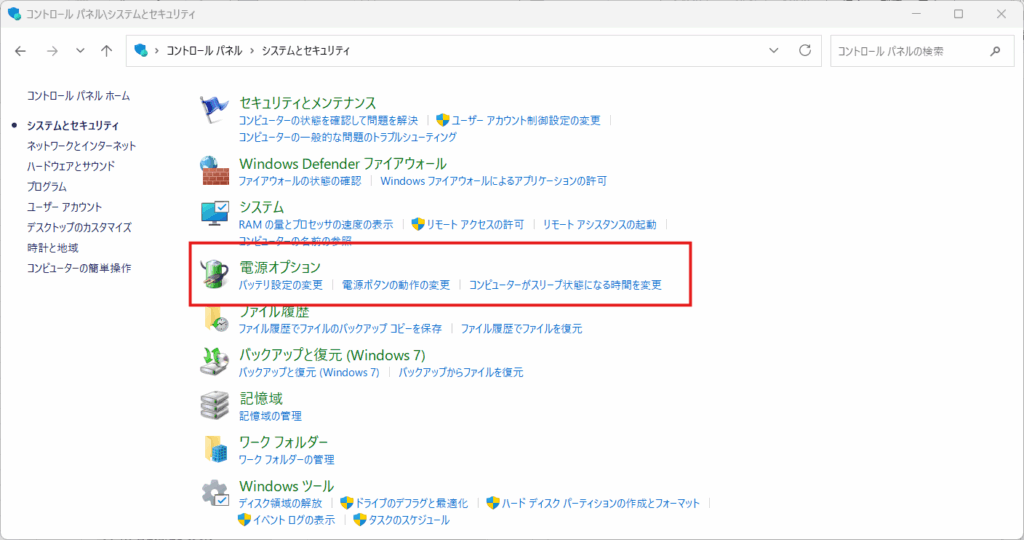
Task: Open Windows ファイアウォールによるアプリケーションの許可
Action: [494, 181]
